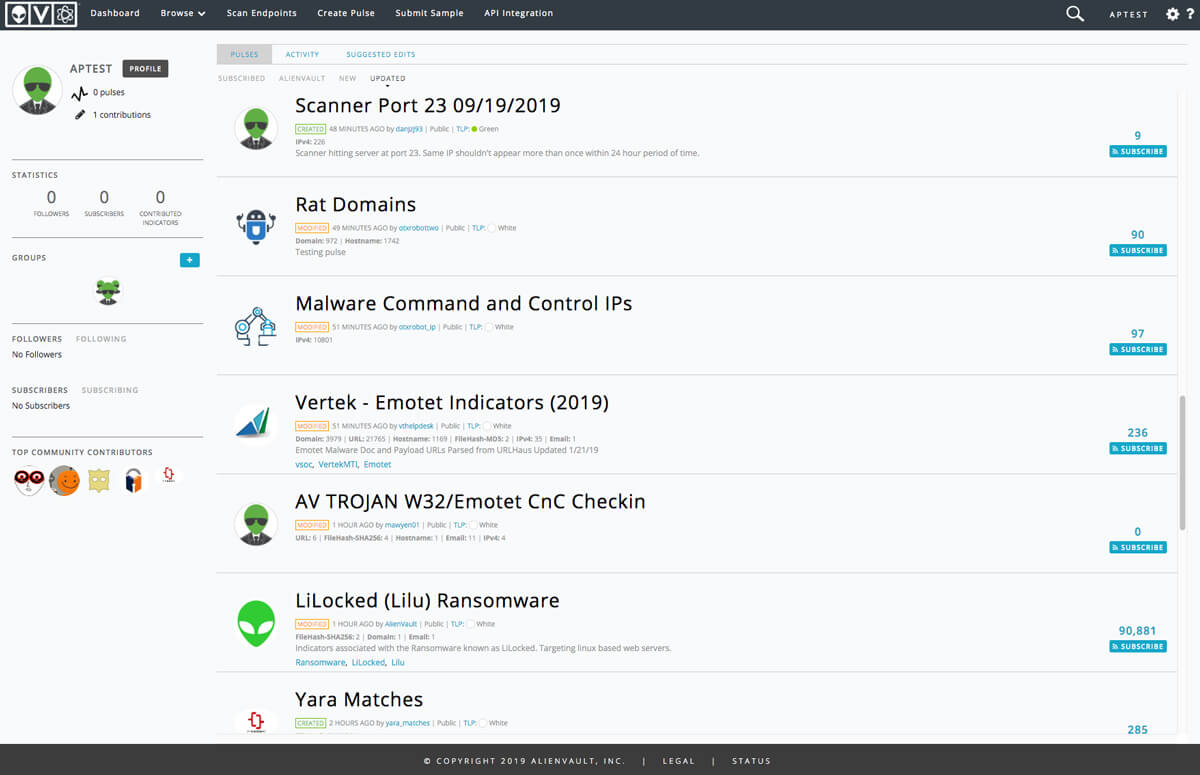Click Scanner Port 23 author avatar
This screenshot has height=775, width=1200.
256,128
